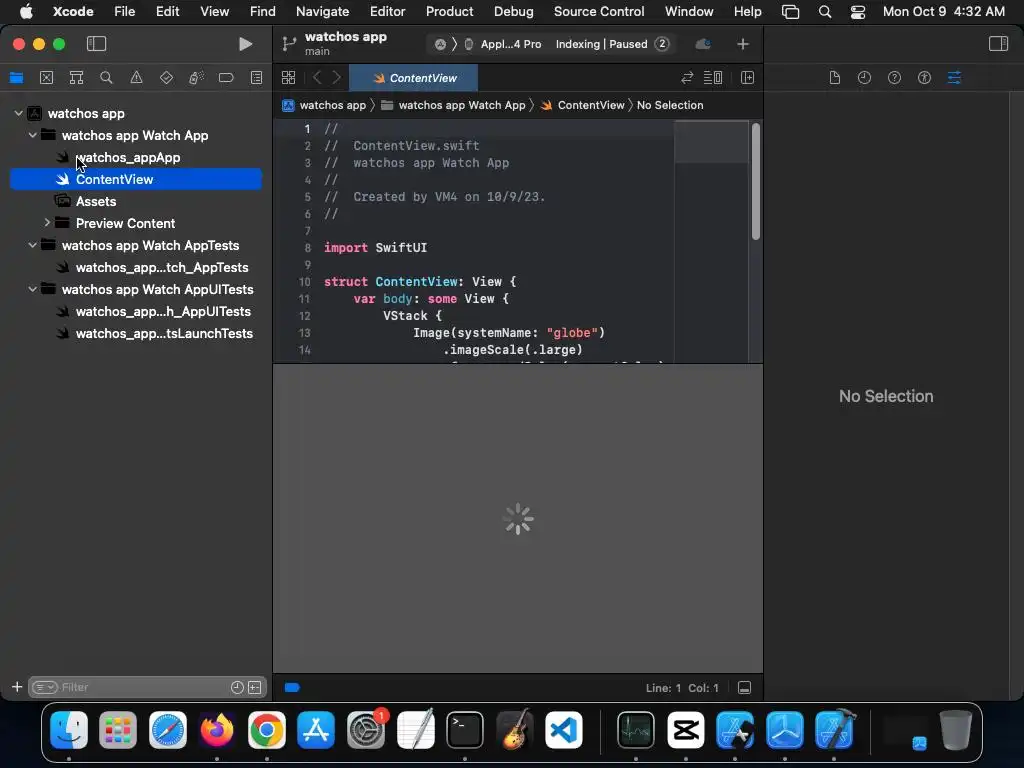Open the Debug menu
Screen dimensions: 1024x768
coord(513,11)
